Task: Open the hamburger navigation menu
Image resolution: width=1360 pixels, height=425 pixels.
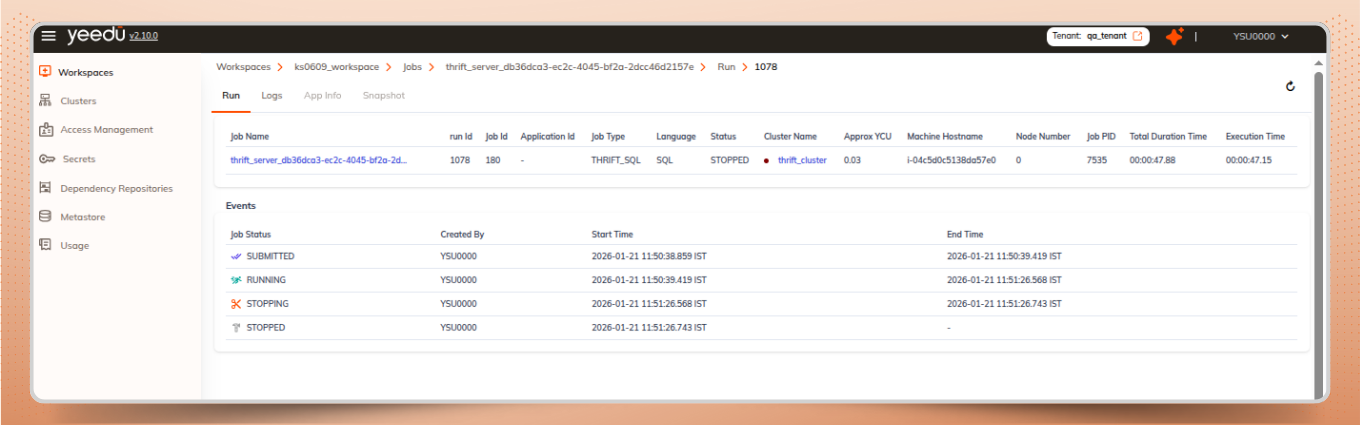Action: [x=48, y=36]
